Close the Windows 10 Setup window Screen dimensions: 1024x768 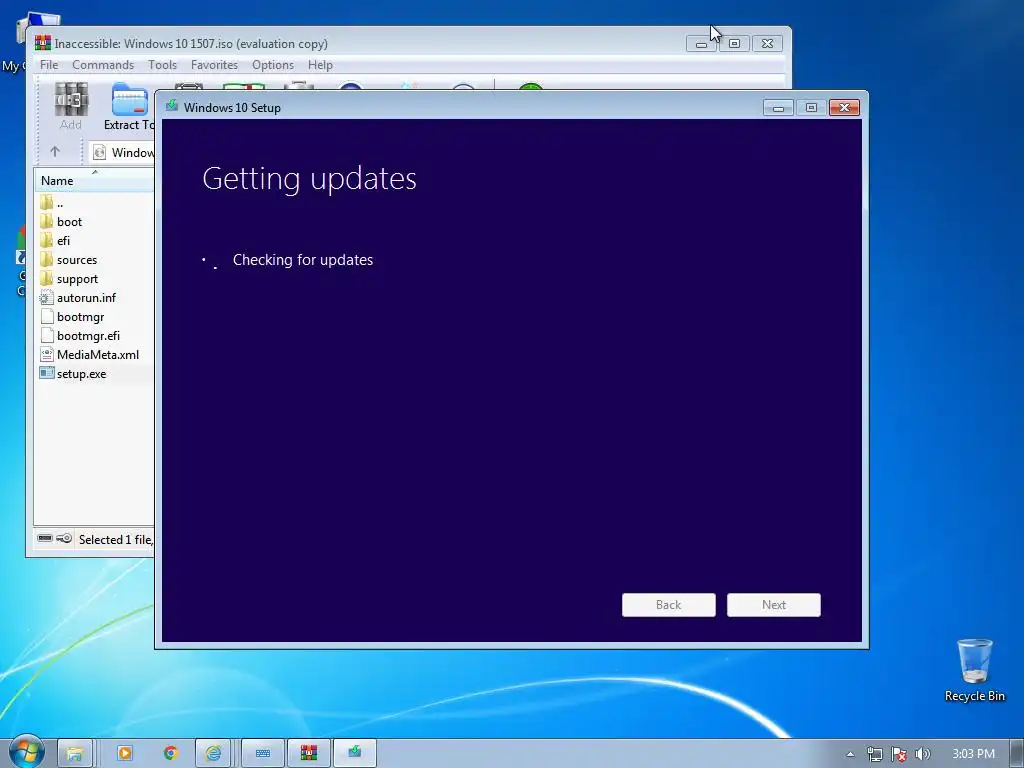click(x=844, y=108)
